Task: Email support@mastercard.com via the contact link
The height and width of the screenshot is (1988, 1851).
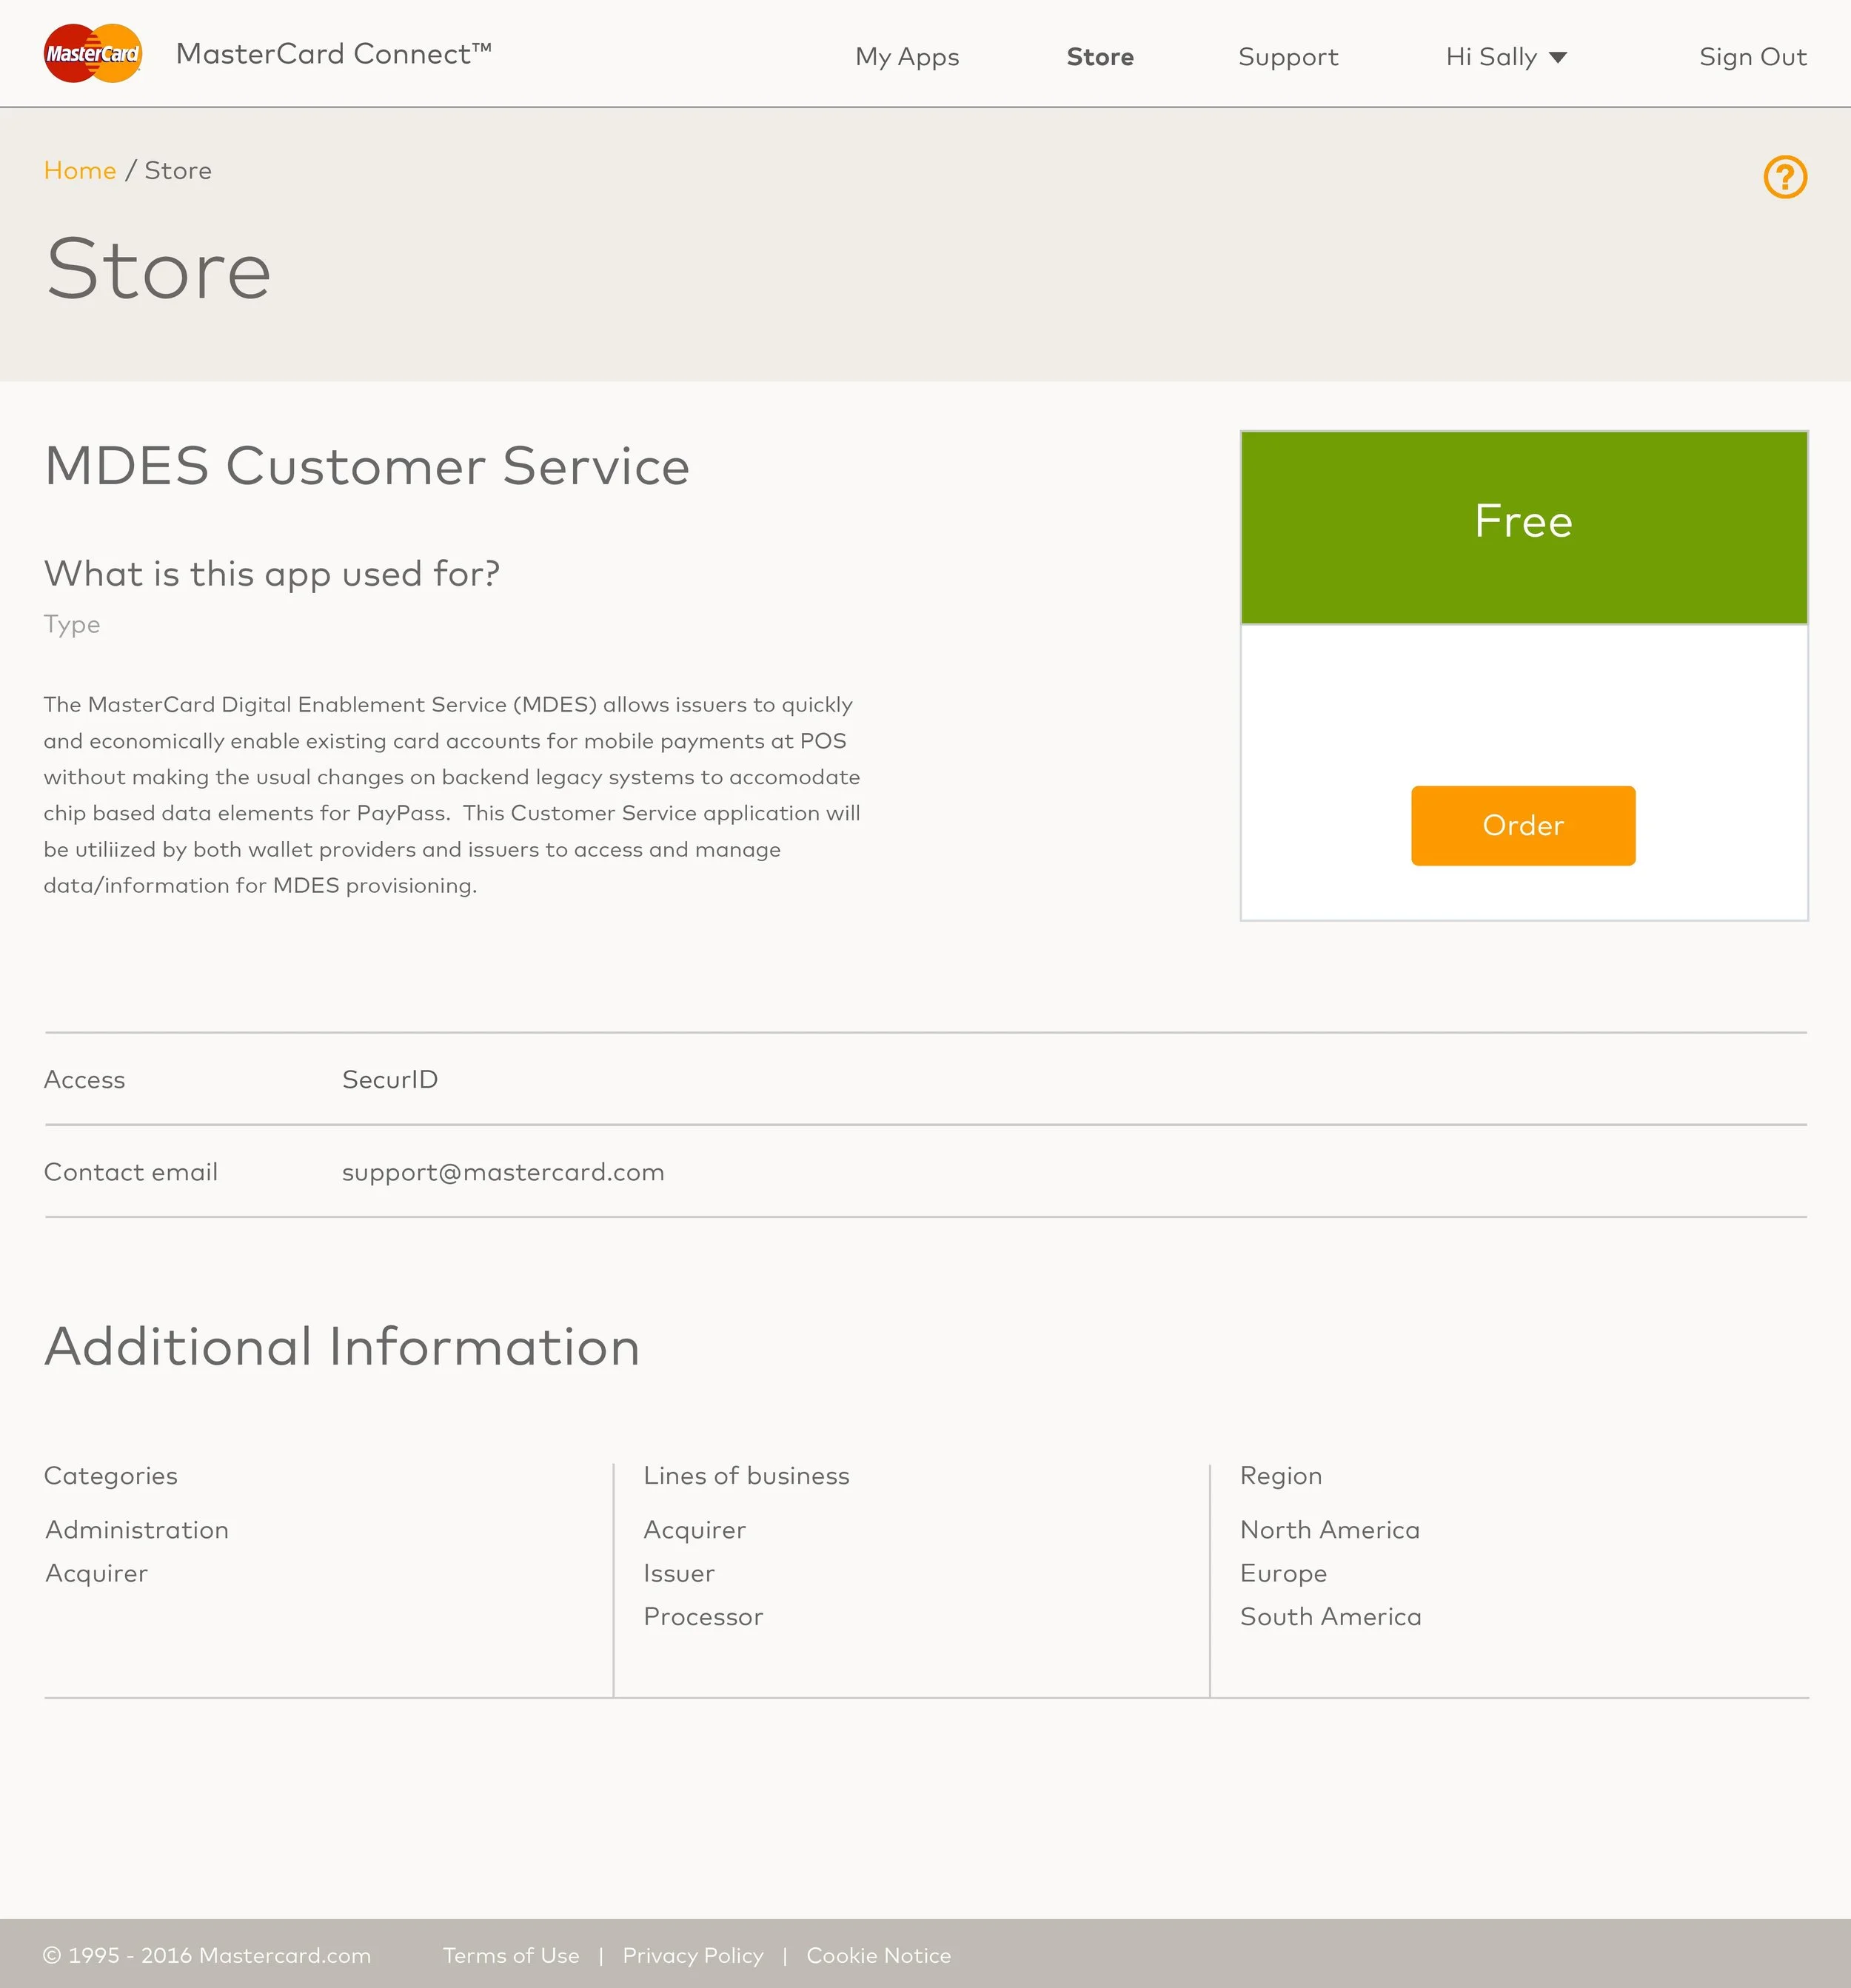Action: pyautogui.click(x=503, y=1172)
